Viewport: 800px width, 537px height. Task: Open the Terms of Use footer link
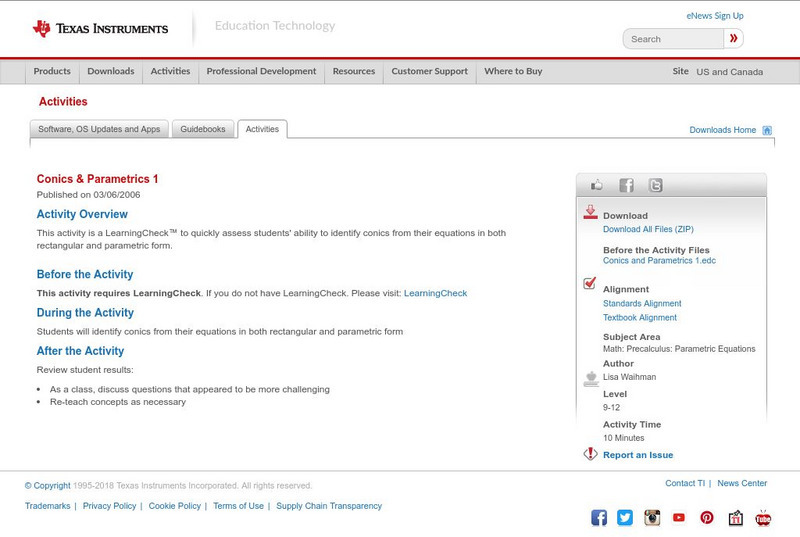pos(238,506)
